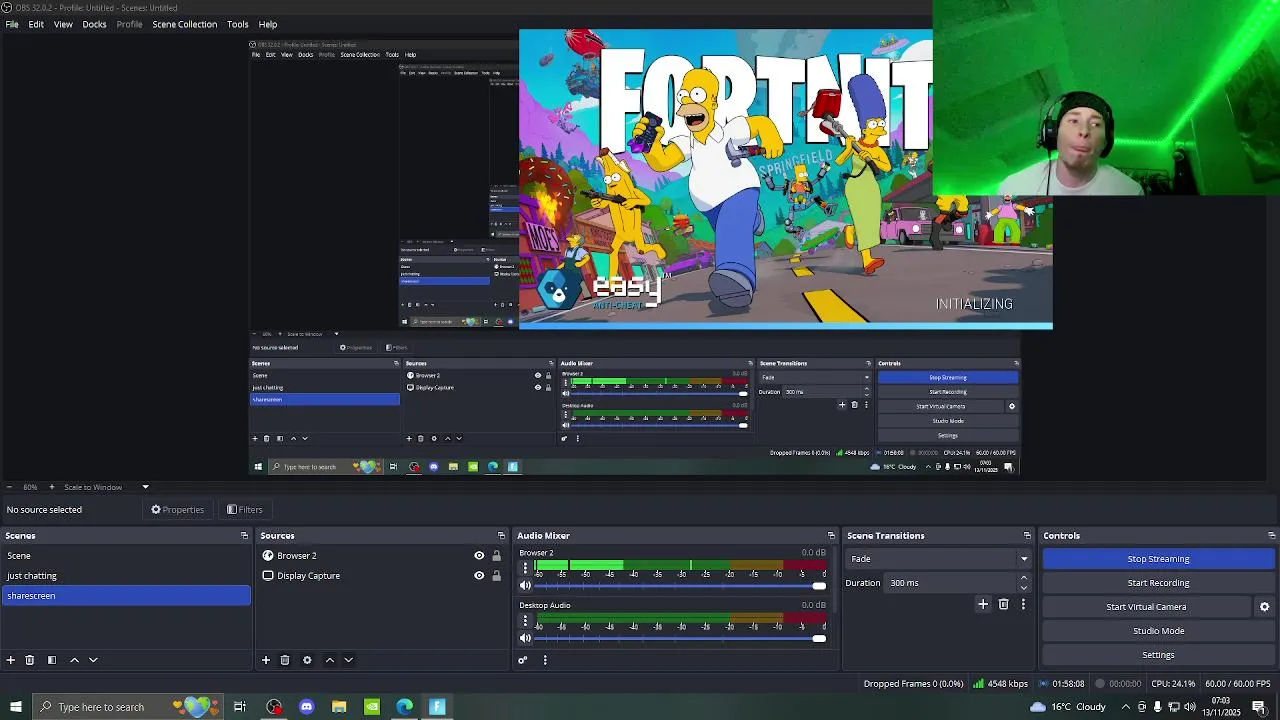Screen dimensions: 1280x720
Task: Toggle lock on Display Capture source
Action: click(496, 576)
